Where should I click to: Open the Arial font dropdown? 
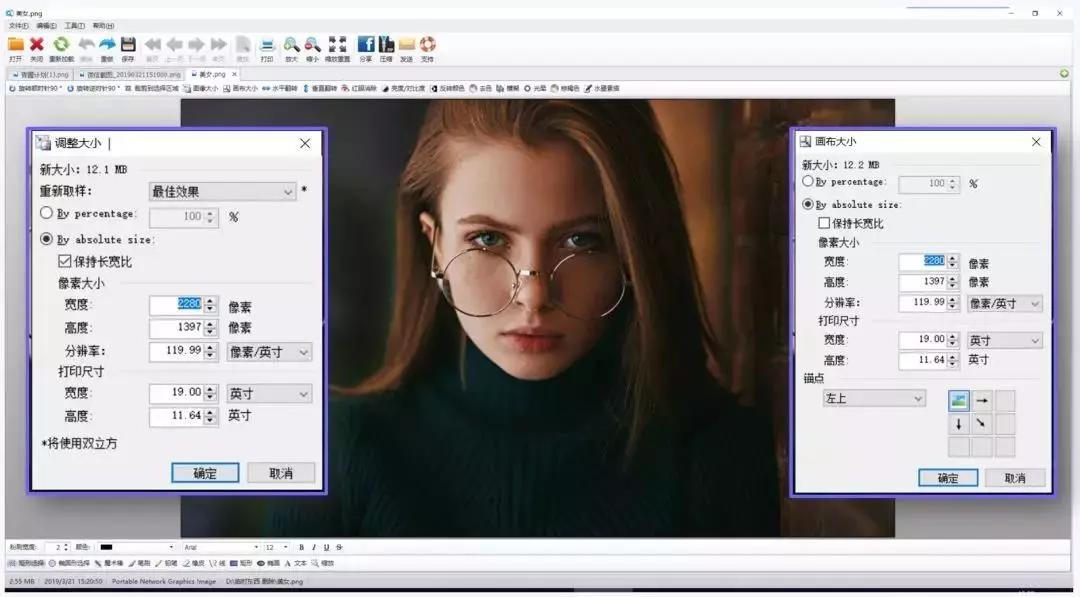(219, 547)
